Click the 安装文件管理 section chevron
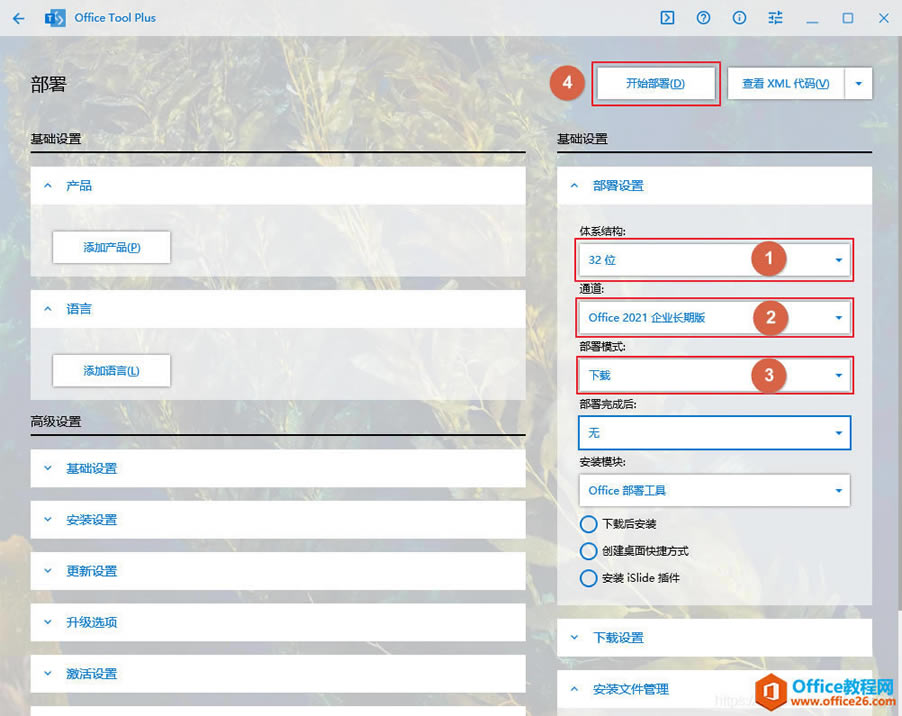 click(573, 689)
